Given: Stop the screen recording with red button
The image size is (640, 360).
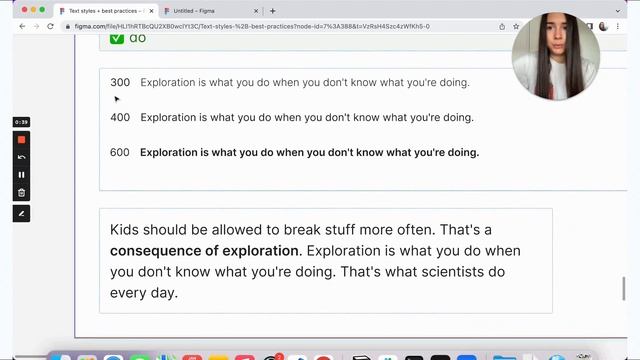Looking at the screenshot, I should pyautogui.click(x=21, y=140).
